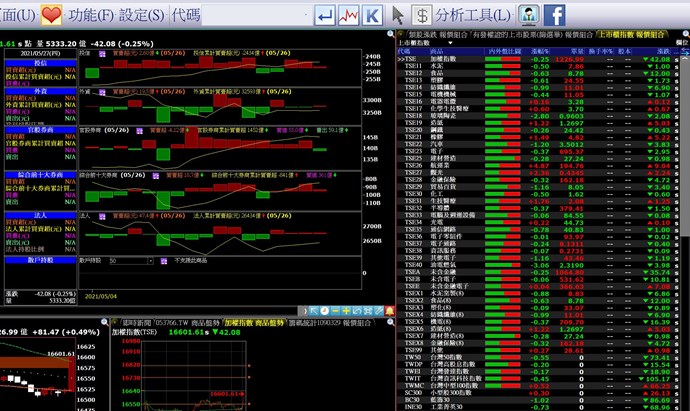Click the blue enter arrow icon
Image resolution: width=690 pixels, height=411 pixels.
(x=325, y=15)
